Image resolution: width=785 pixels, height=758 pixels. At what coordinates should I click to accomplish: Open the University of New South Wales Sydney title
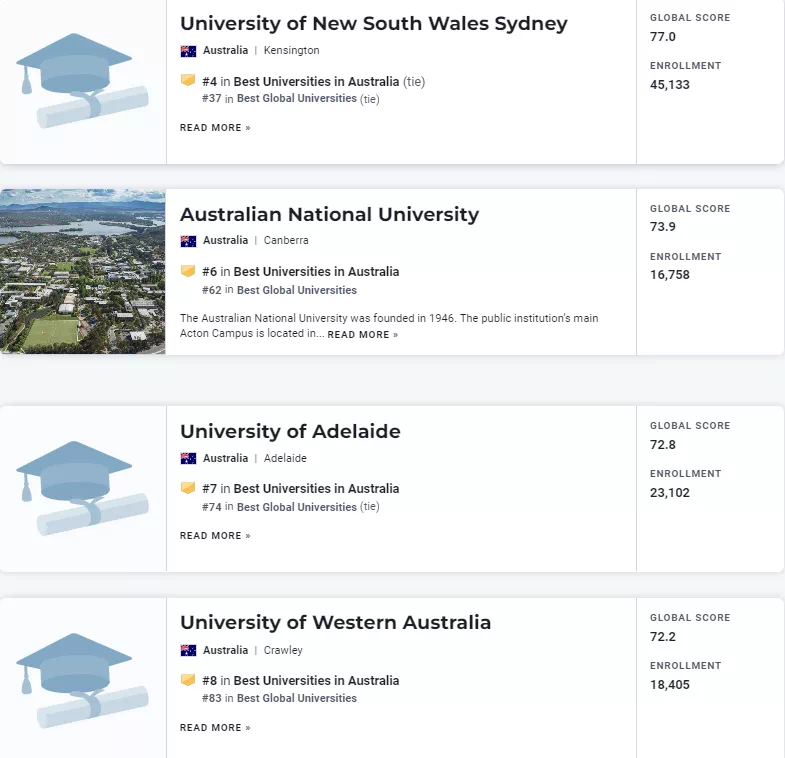(373, 24)
